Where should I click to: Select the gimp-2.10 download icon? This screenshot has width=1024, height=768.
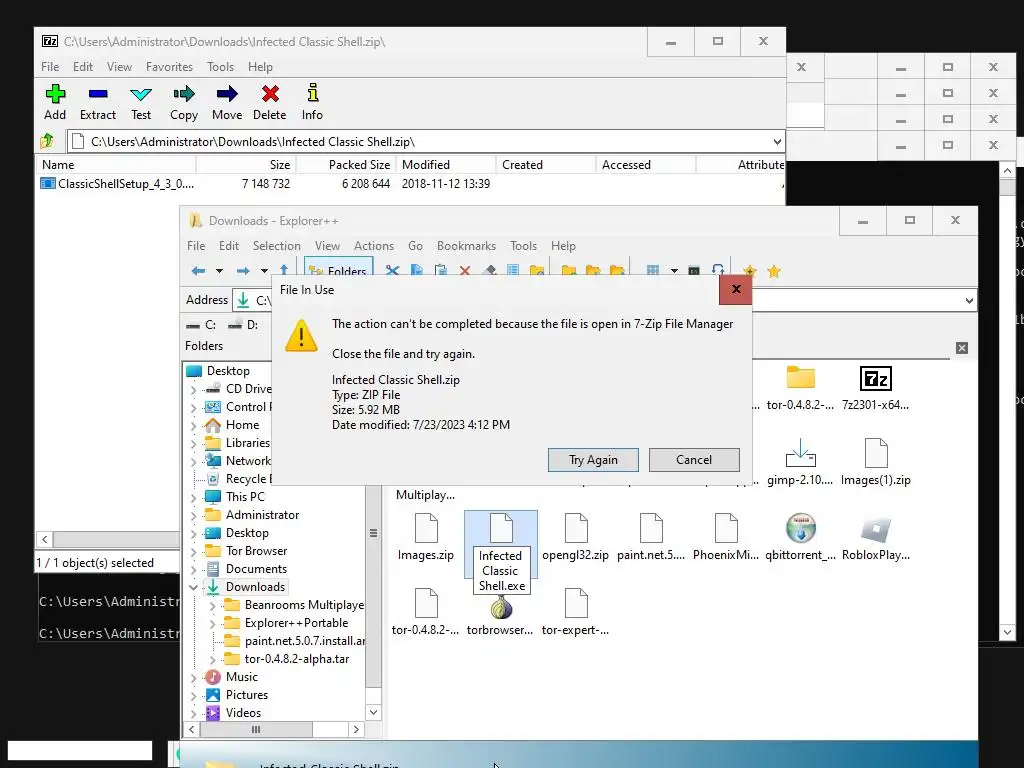pos(801,453)
